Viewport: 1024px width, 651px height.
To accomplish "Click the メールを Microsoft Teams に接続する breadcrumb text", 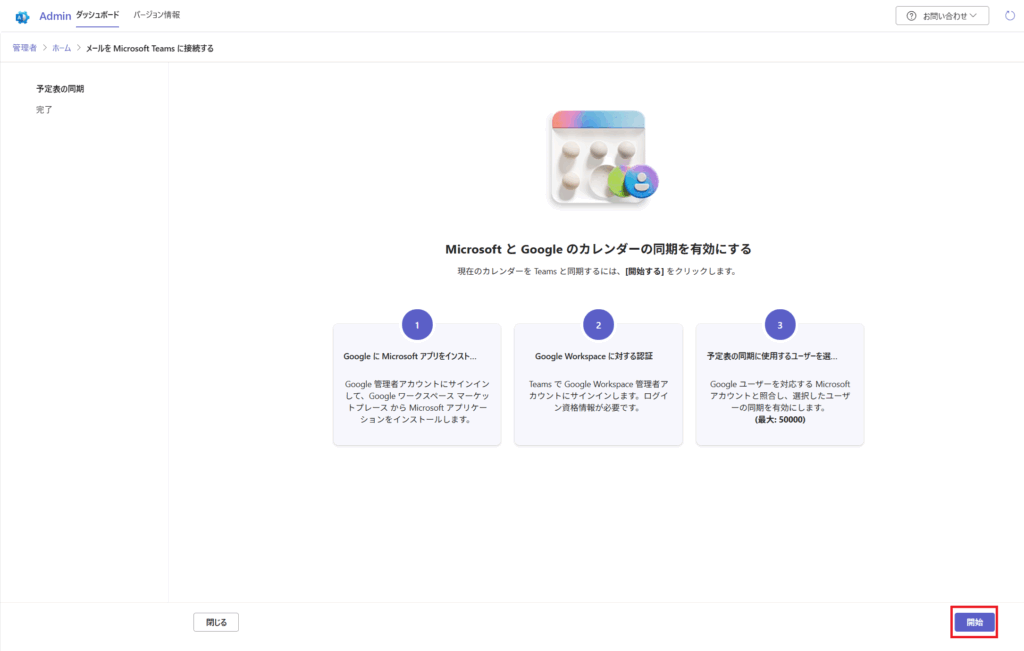I will pyautogui.click(x=150, y=48).
